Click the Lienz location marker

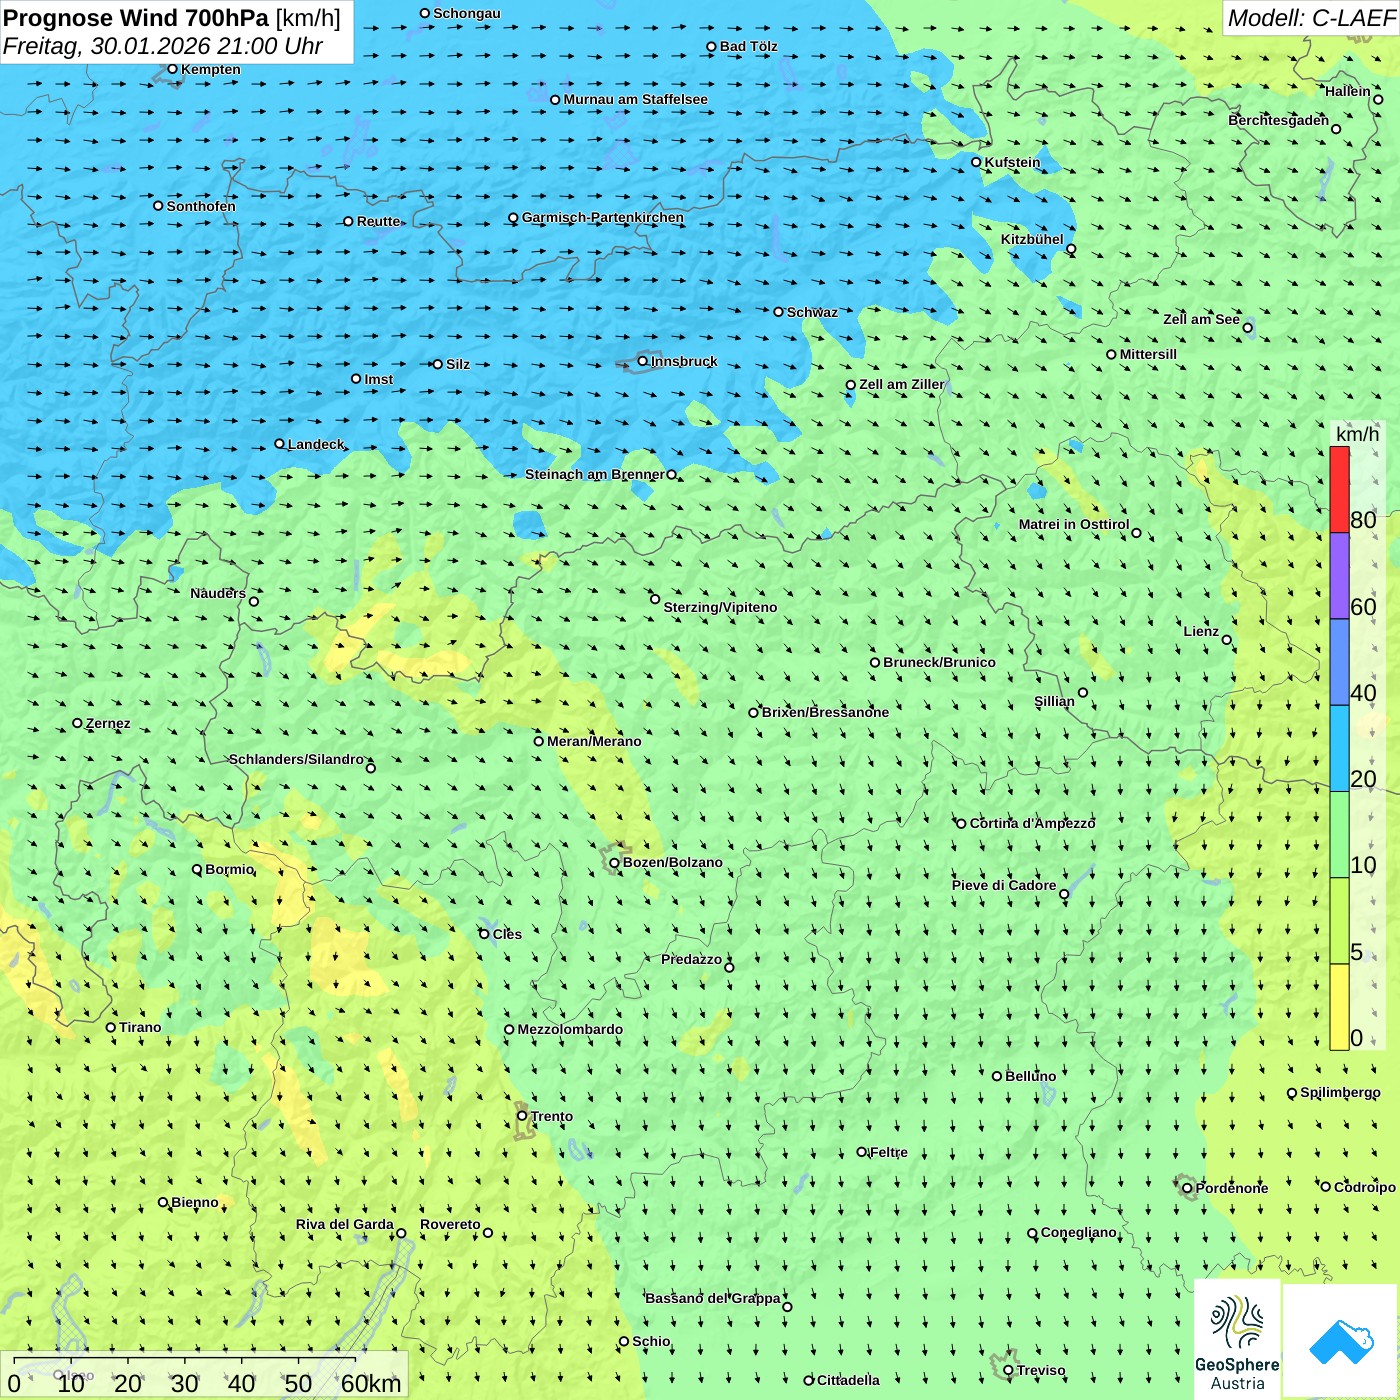click(1227, 640)
